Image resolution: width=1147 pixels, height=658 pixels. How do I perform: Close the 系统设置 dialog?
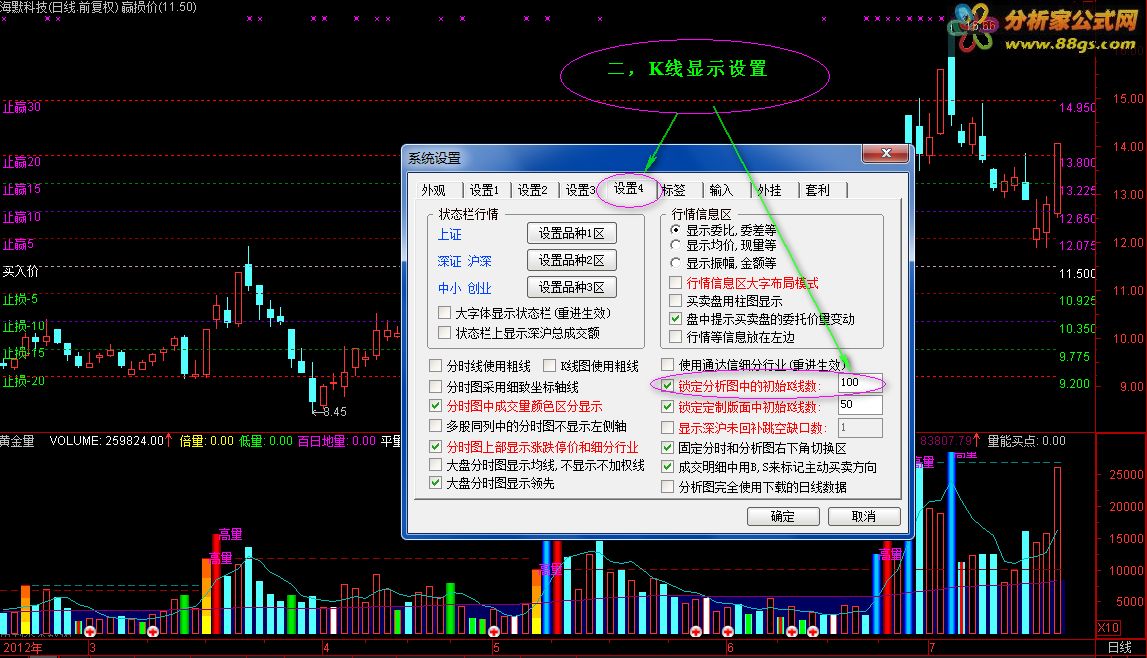pos(886,153)
